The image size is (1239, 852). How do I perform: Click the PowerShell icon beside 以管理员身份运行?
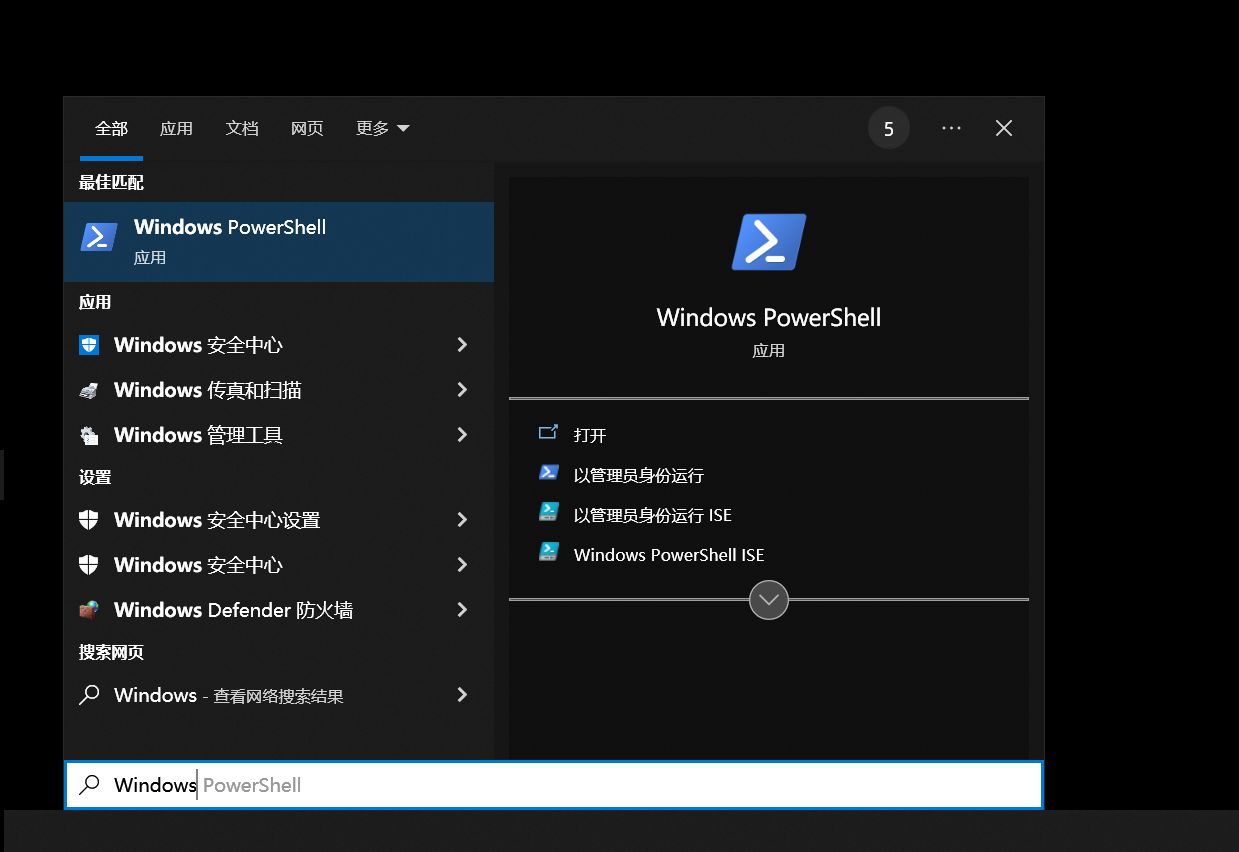[x=548, y=472]
